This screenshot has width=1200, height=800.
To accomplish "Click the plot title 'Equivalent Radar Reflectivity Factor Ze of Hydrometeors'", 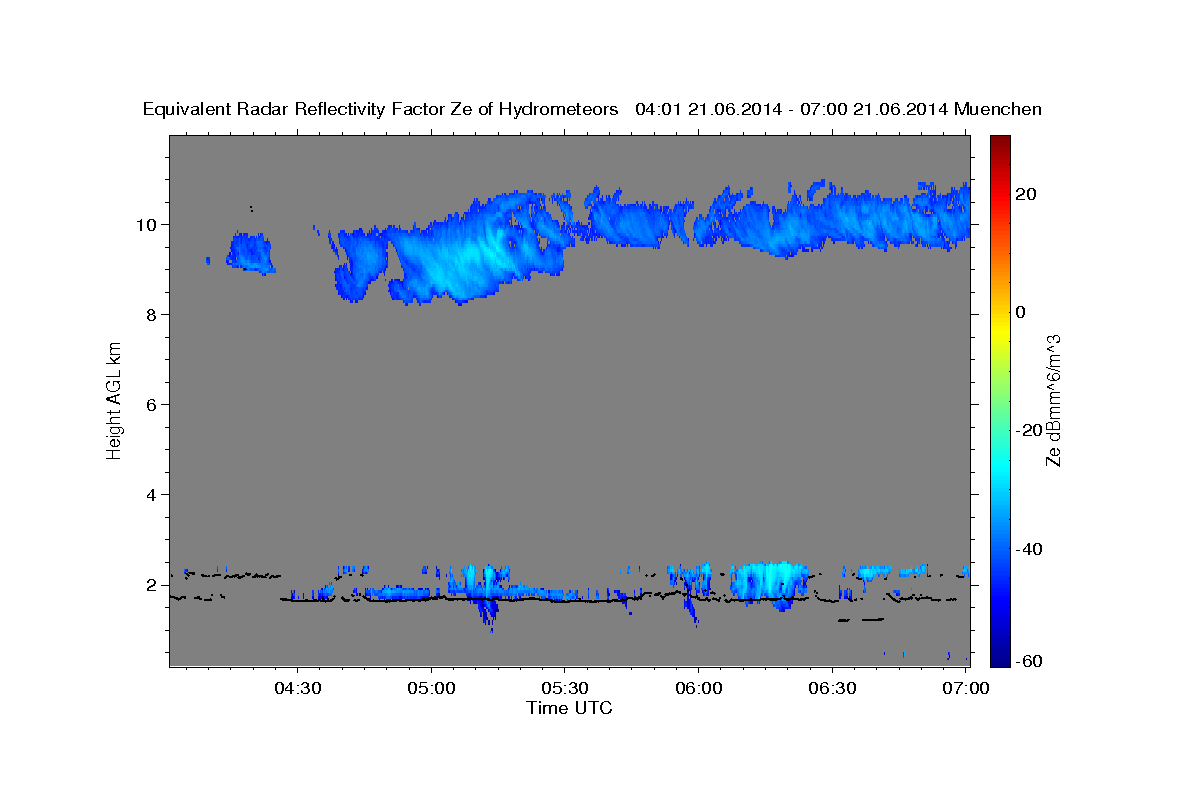I will tap(380, 109).
